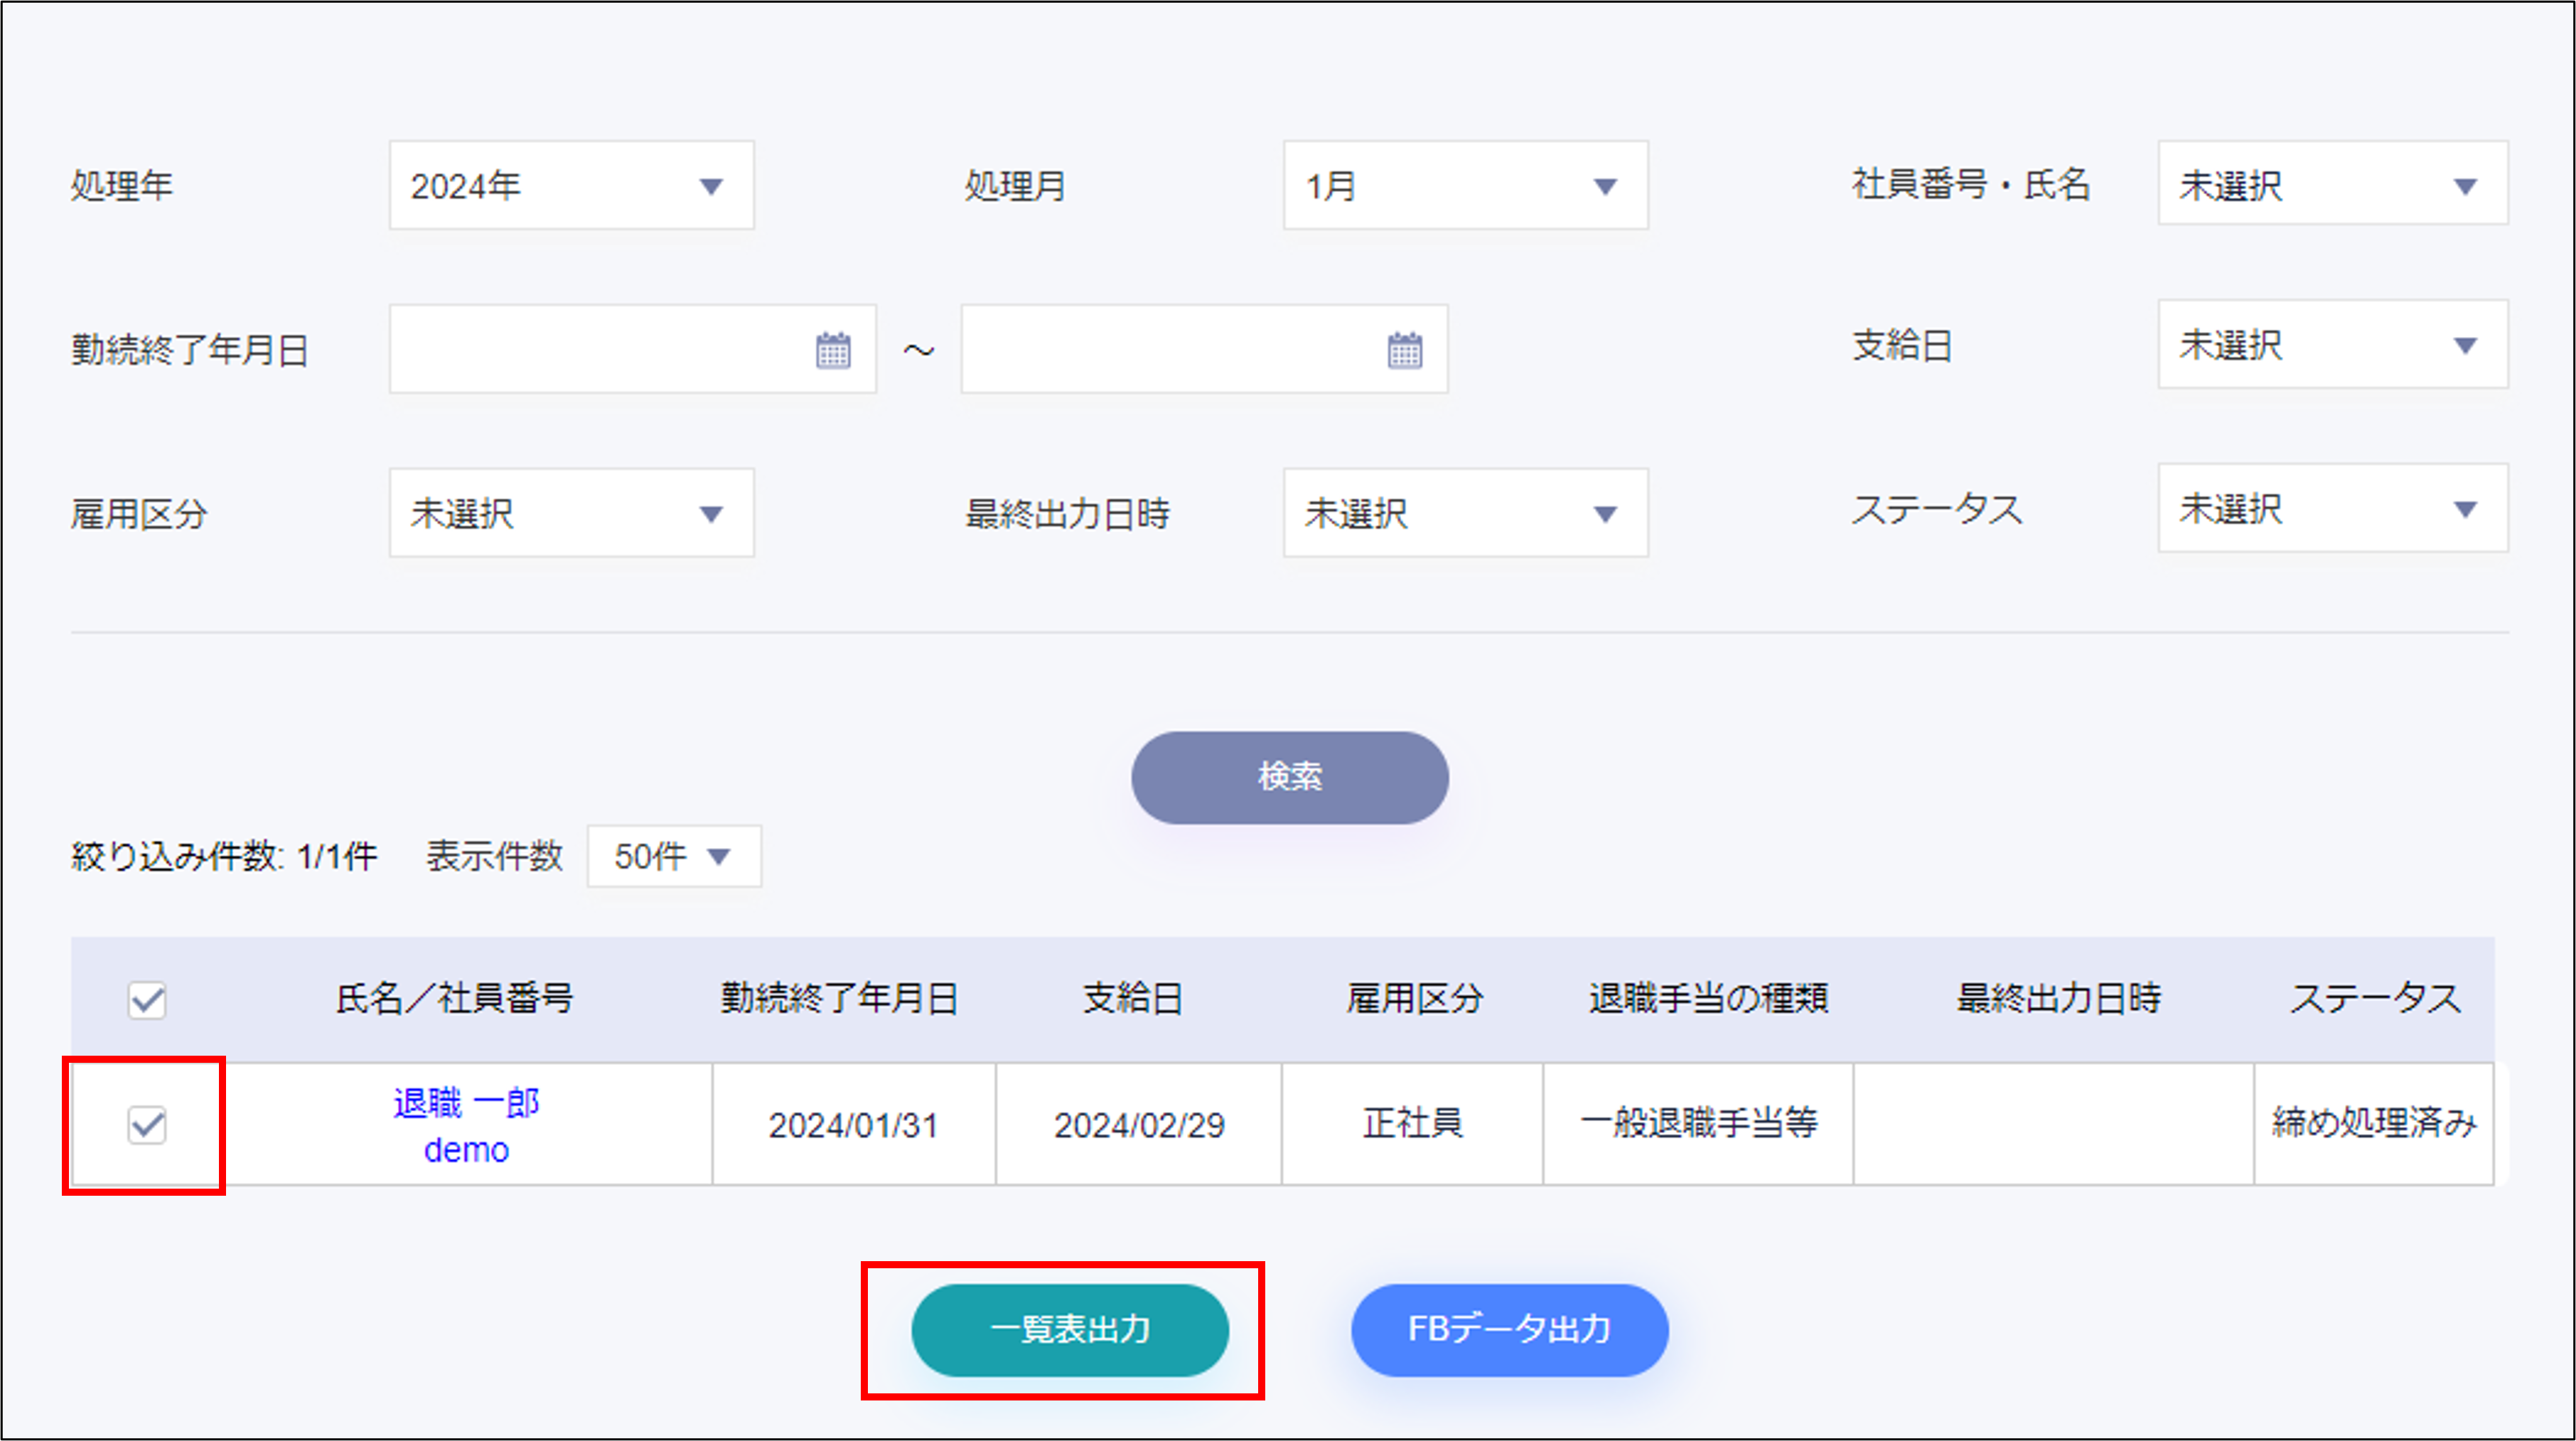Image resolution: width=2576 pixels, height=1441 pixels.
Task: Uncheck the select-all checkbox in table header
Action: pos(146,999)
